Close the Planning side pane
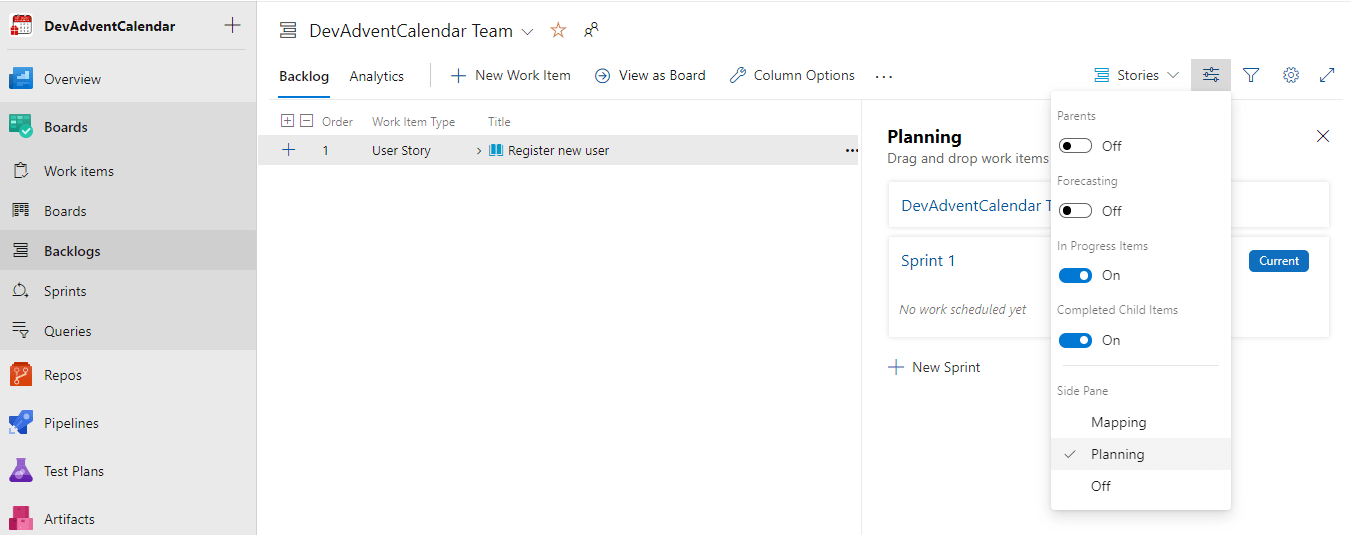 coord(1323,136)
